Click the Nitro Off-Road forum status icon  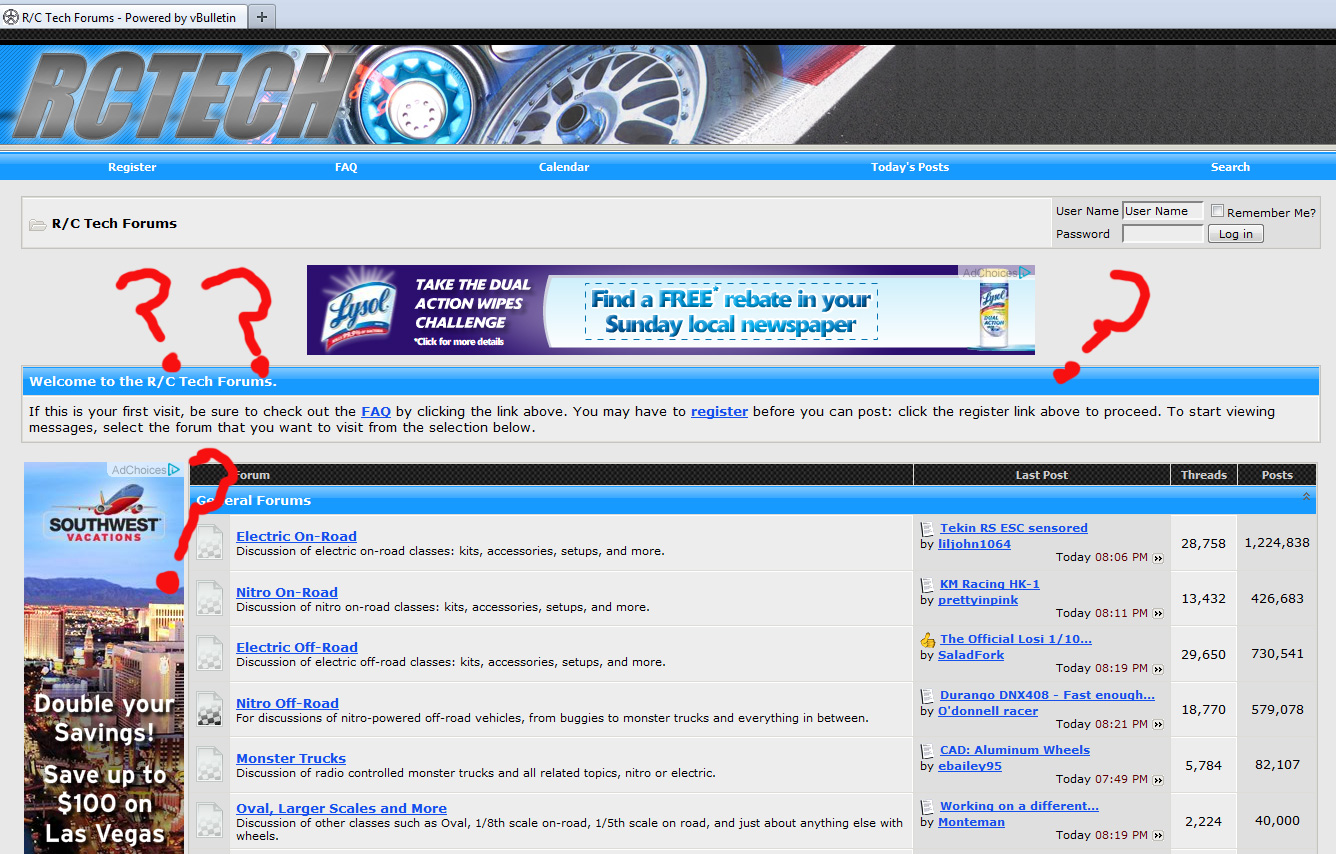point(210,710)
